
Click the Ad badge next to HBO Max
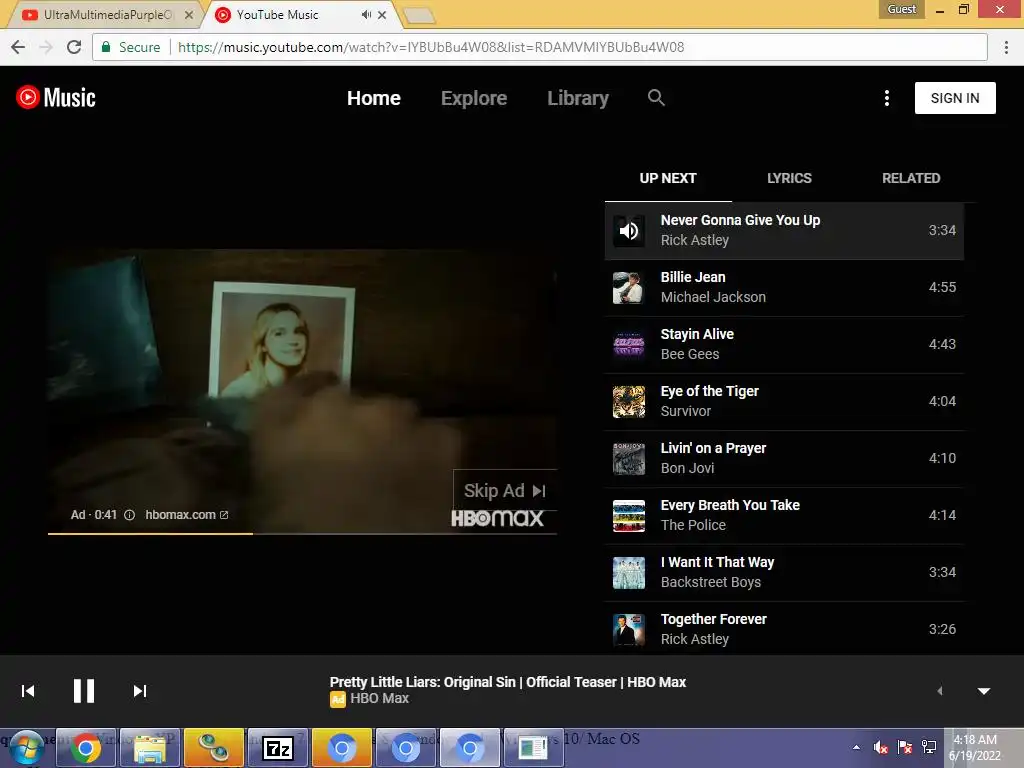(338, 699)
